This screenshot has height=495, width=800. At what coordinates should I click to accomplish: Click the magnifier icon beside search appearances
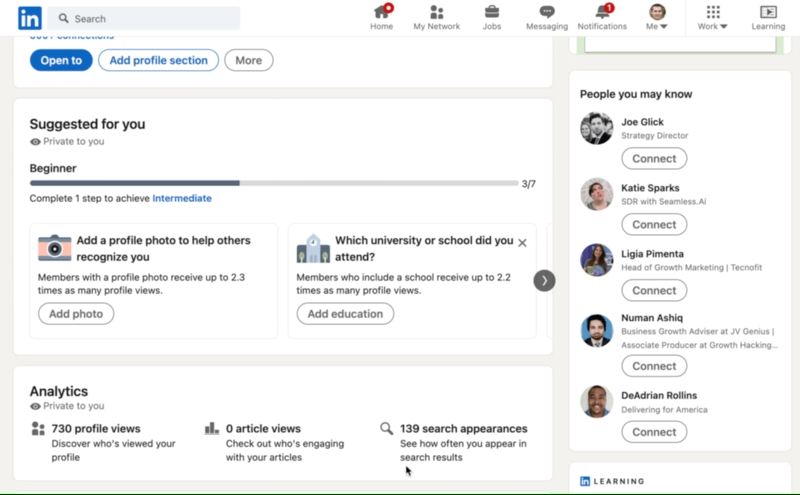387,428
